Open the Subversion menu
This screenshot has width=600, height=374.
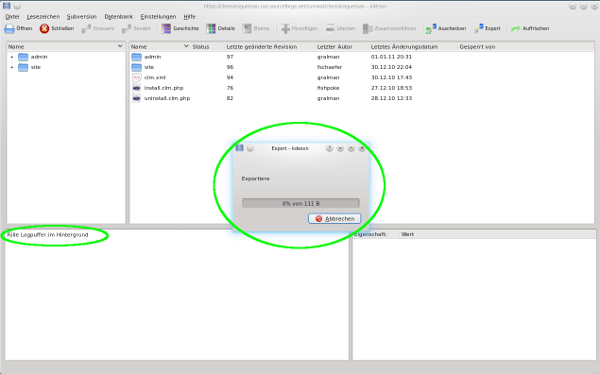pyautogui.click(x=82, y=17)
